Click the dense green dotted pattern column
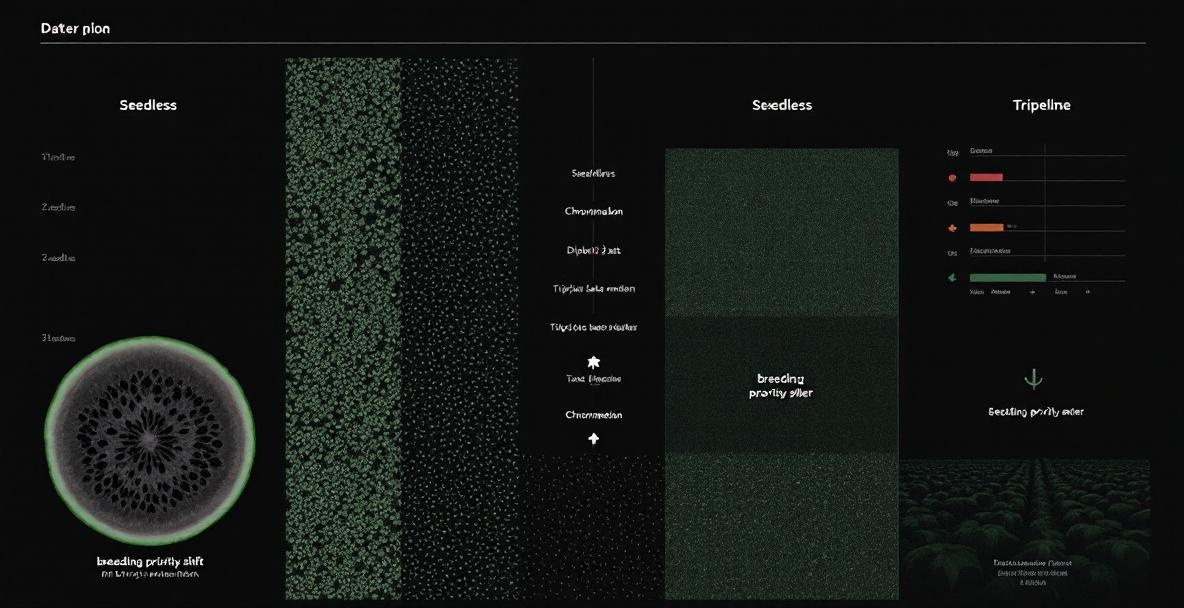Image resolution: width=1184 pixels, height=608 pixels. 343,328
